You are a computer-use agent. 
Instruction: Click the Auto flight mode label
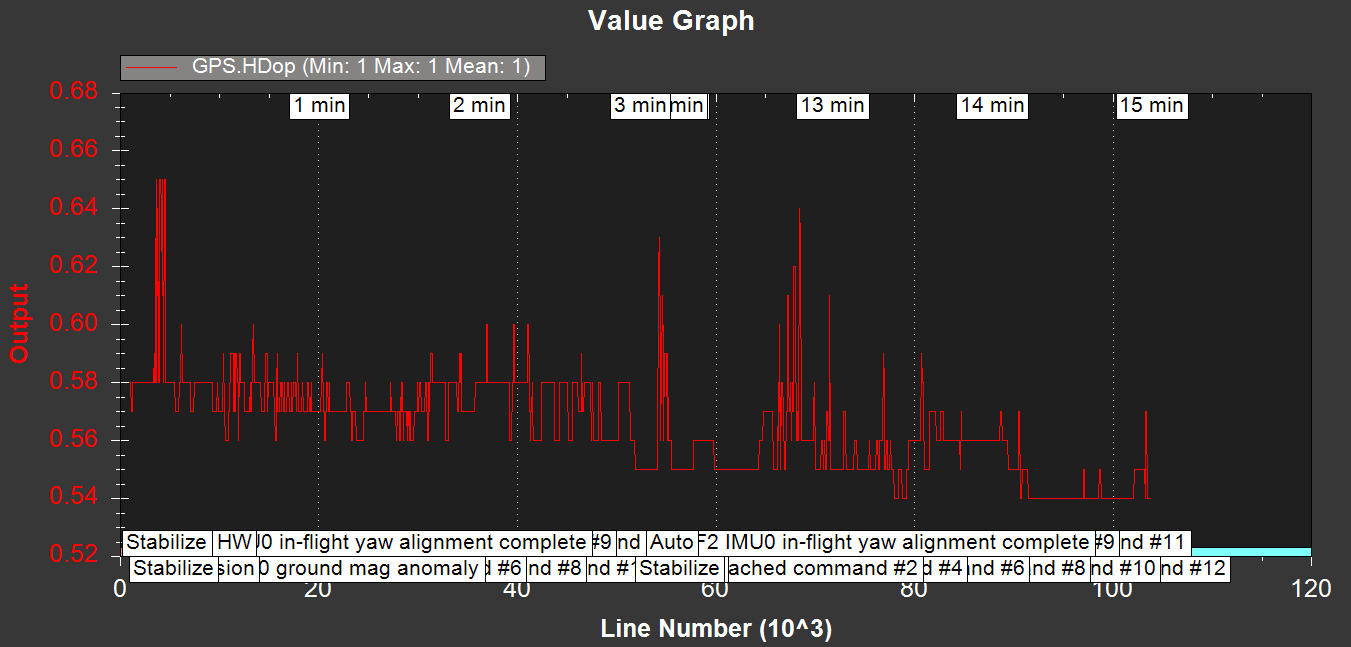[671, 543]
